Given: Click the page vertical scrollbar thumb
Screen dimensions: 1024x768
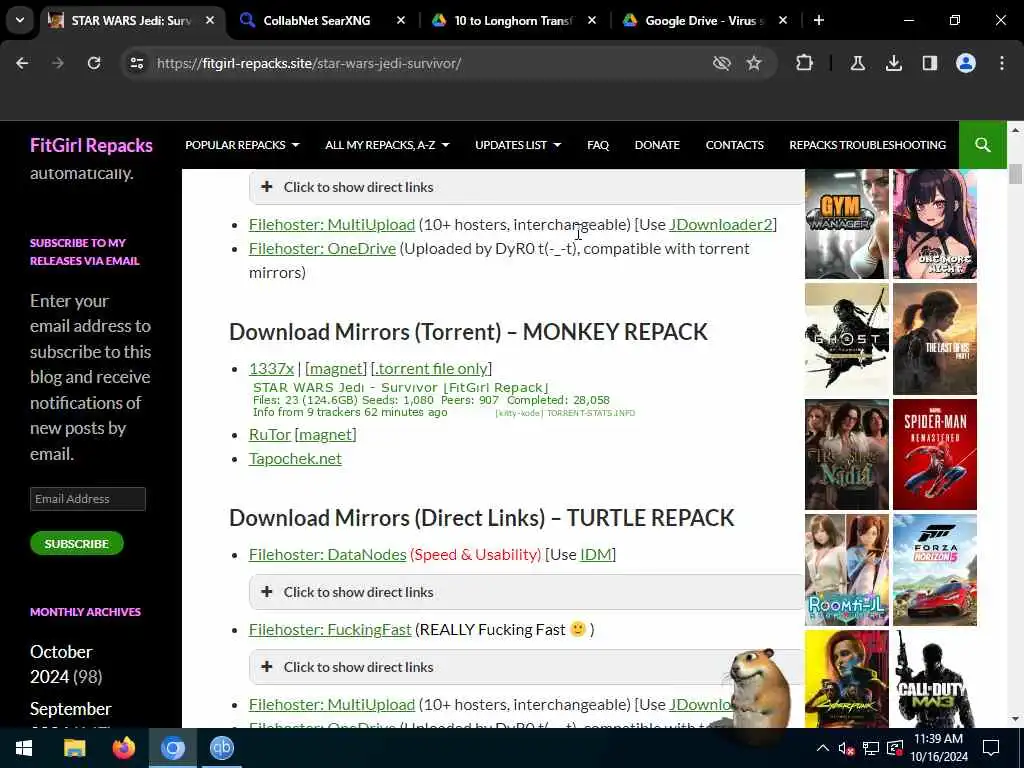Looking at the screenshot, I should coord(1015,174).
